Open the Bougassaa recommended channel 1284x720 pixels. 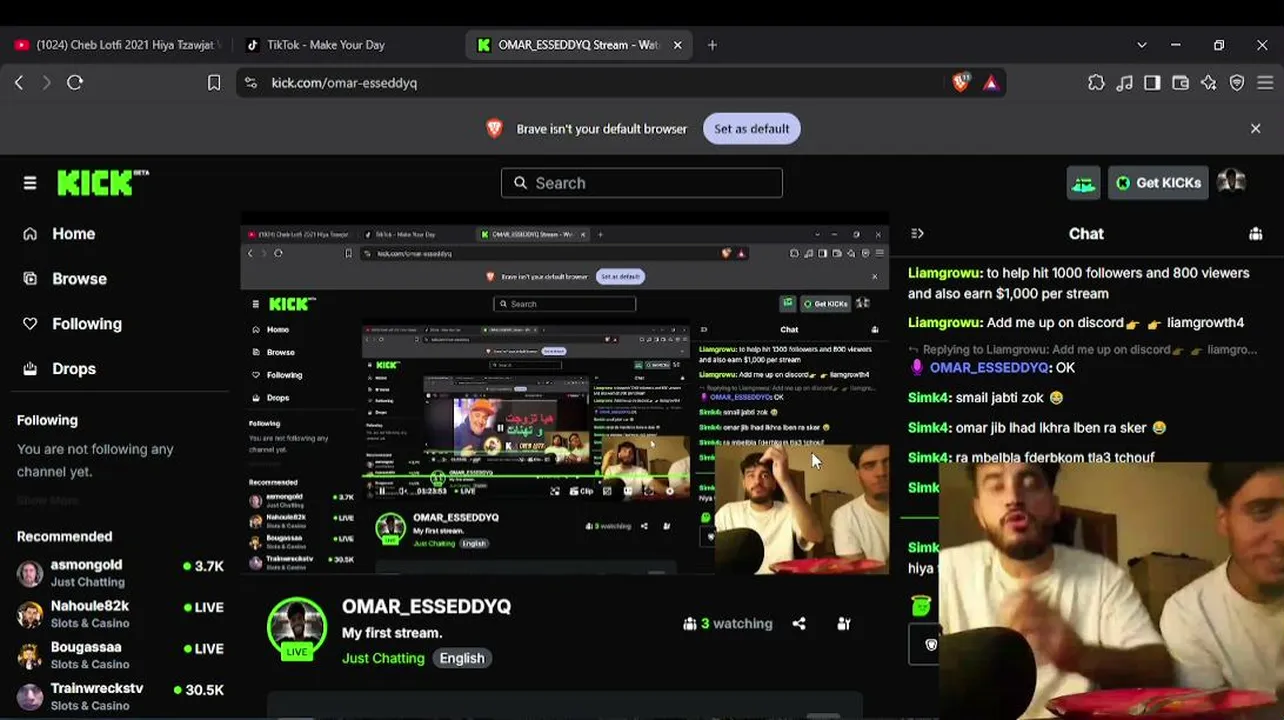point(120,655)
